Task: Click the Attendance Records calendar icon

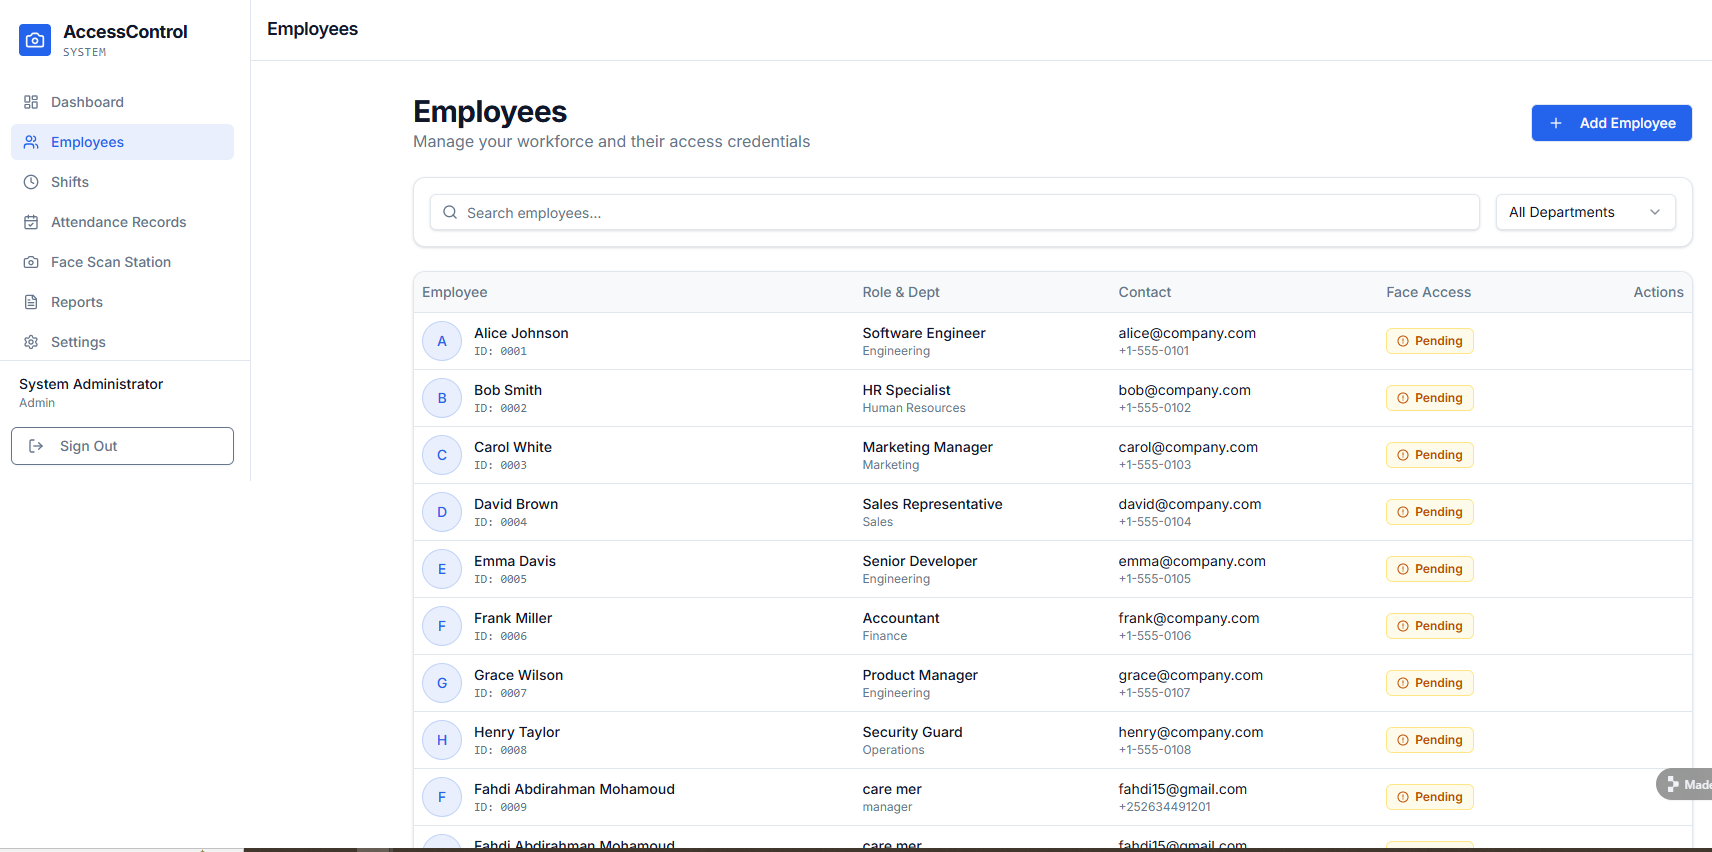Action: (x=31, y=222)
